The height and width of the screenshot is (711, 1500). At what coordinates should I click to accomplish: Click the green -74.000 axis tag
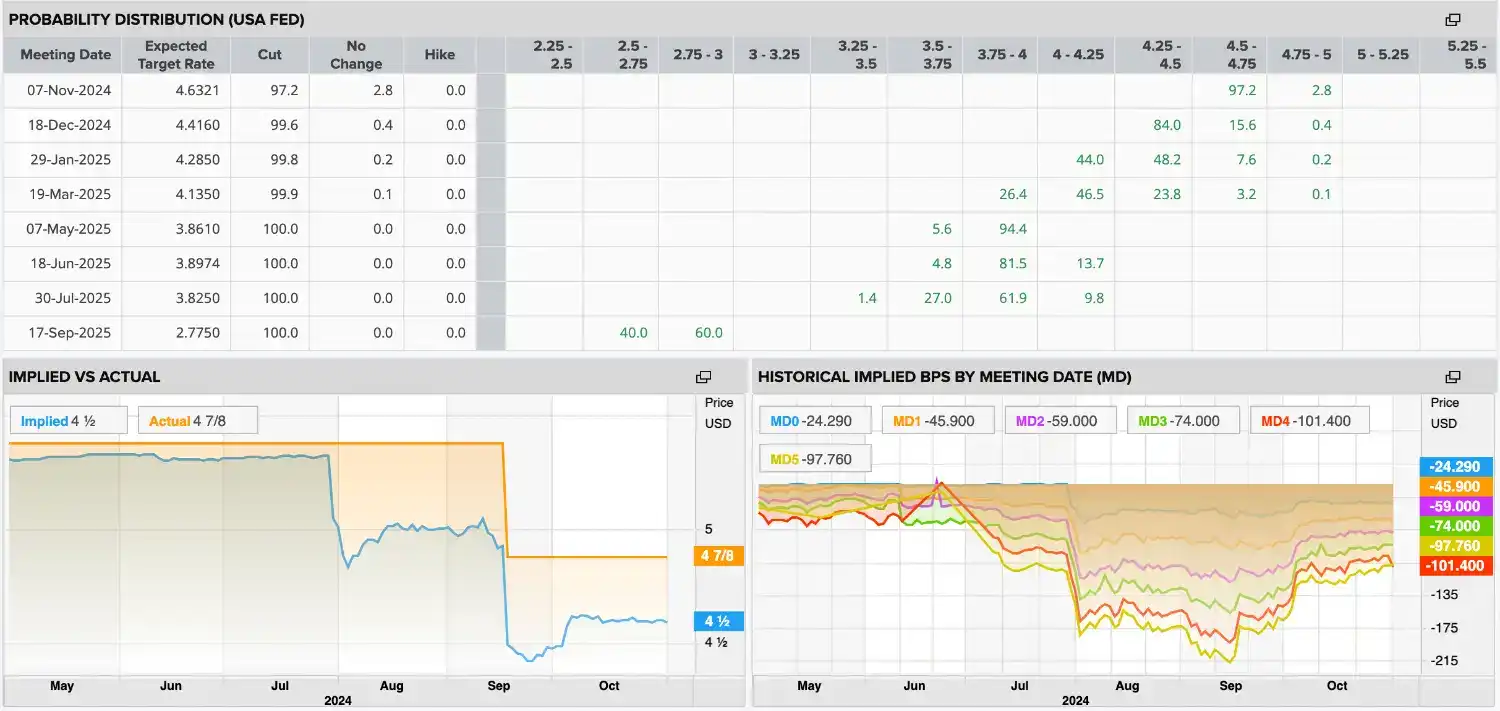(1454, 526)
